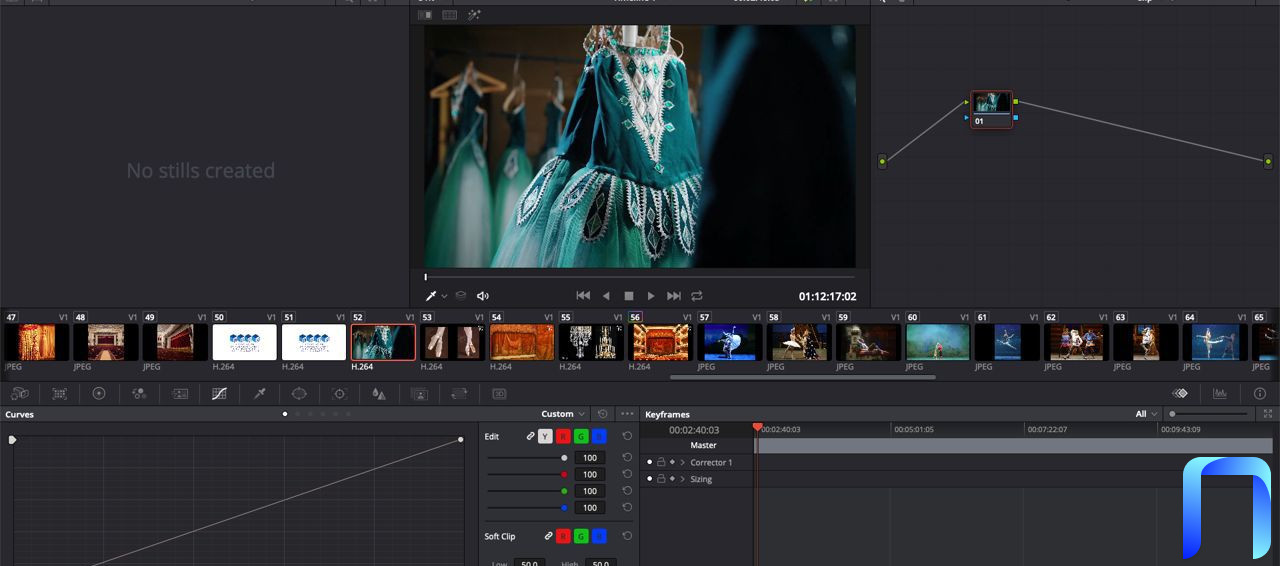Viewport: 1280px width, 566px height.
Task: Show the Keyframes palette icon
Action: (1180, 394)
